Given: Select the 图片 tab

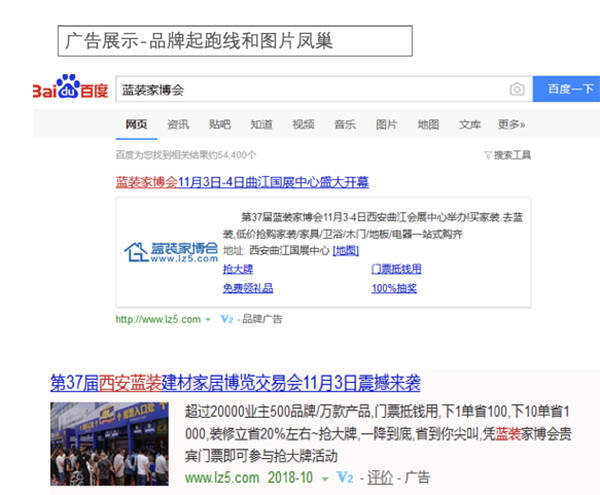Looking at the screenshot, I should 386,124.
